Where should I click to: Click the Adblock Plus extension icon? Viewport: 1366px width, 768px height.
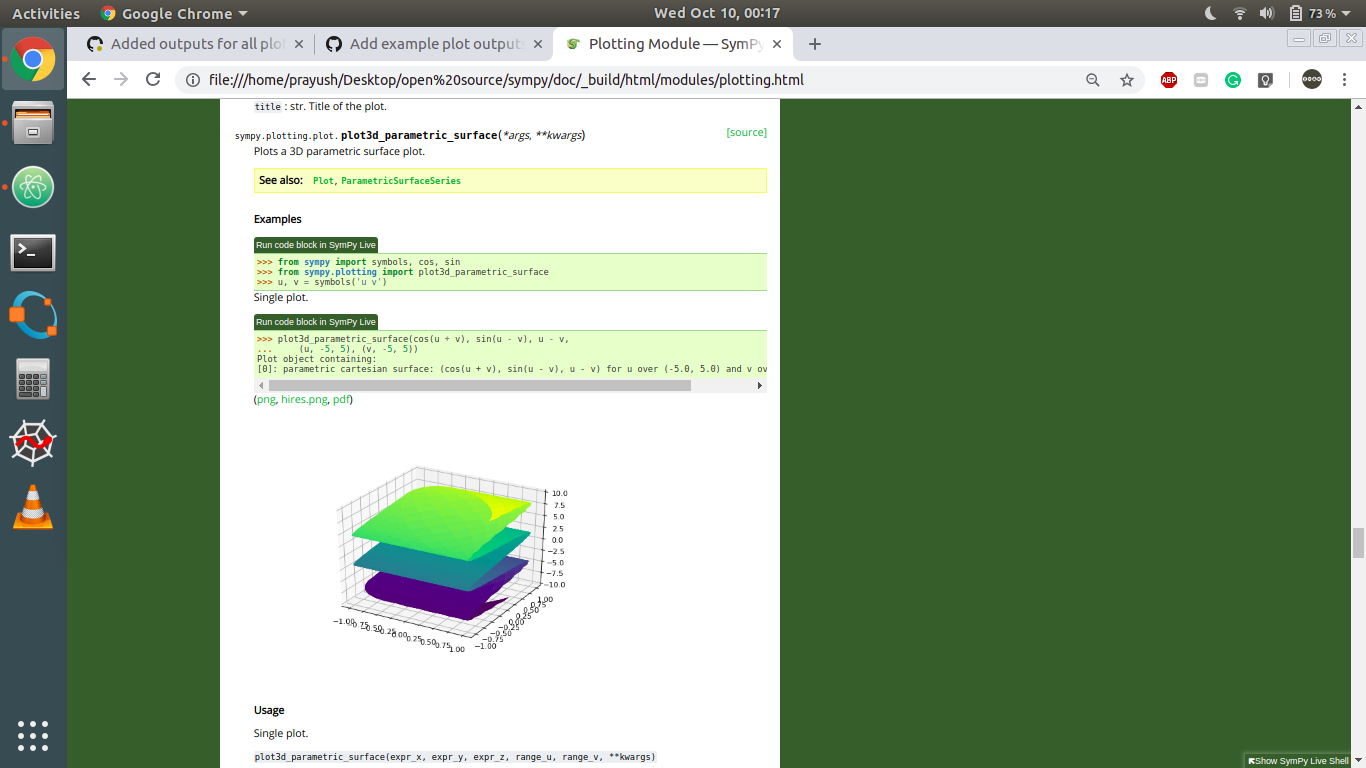point(1169,80)
